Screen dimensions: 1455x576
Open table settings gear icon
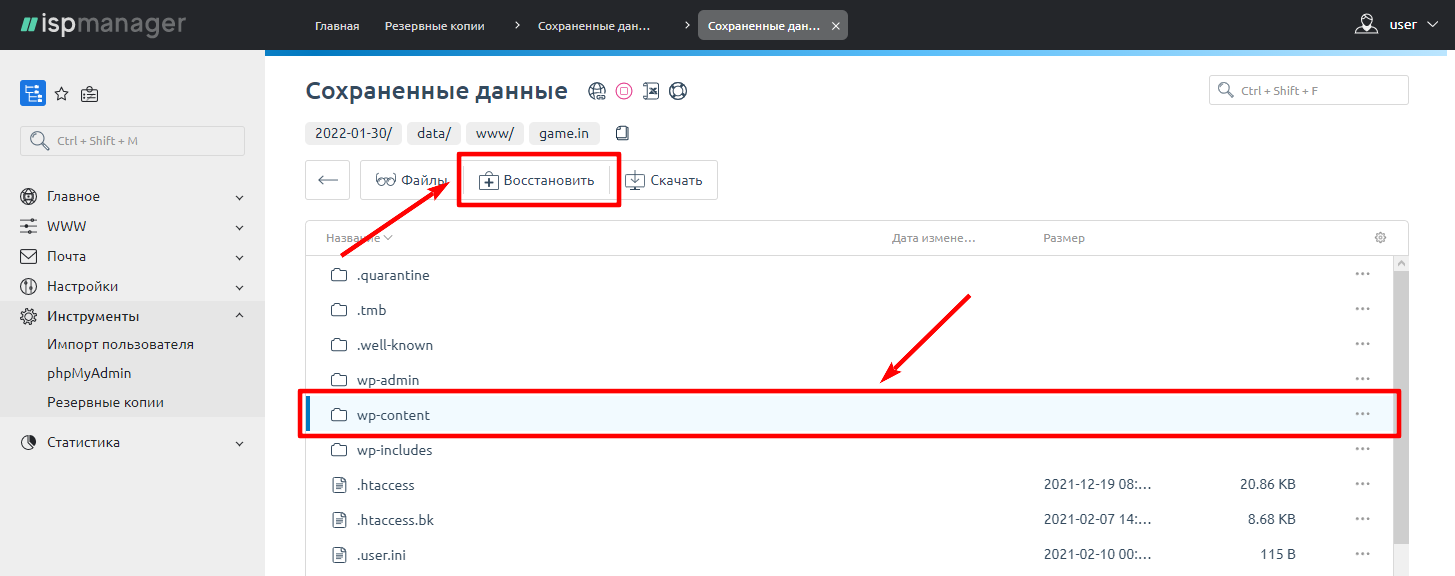1380,238
